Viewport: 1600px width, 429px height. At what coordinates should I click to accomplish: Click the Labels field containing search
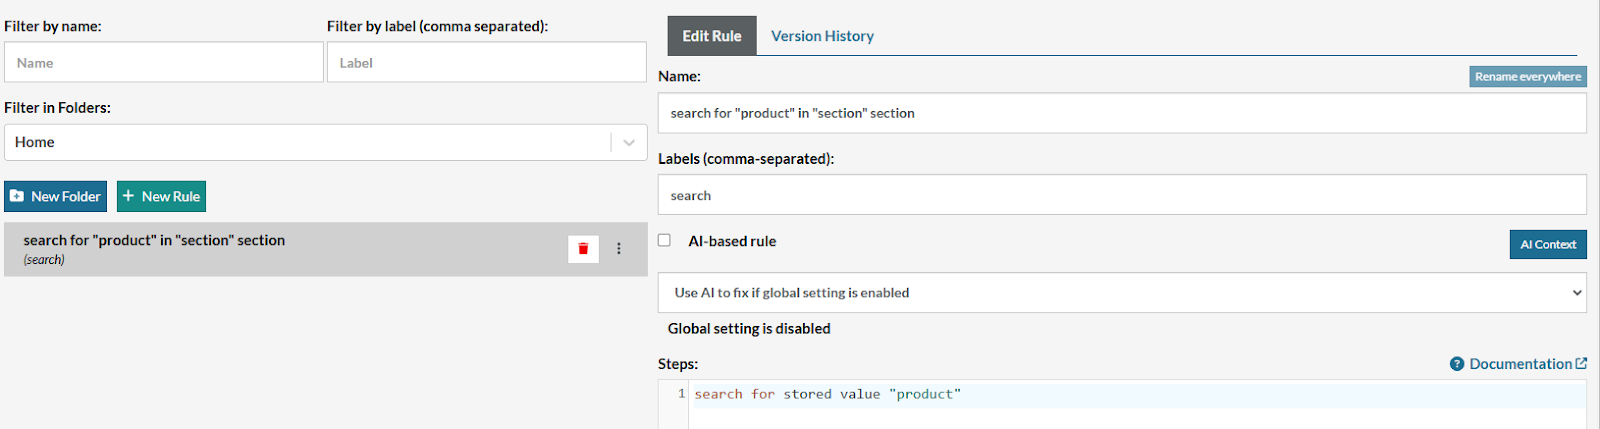point(1121,195)
